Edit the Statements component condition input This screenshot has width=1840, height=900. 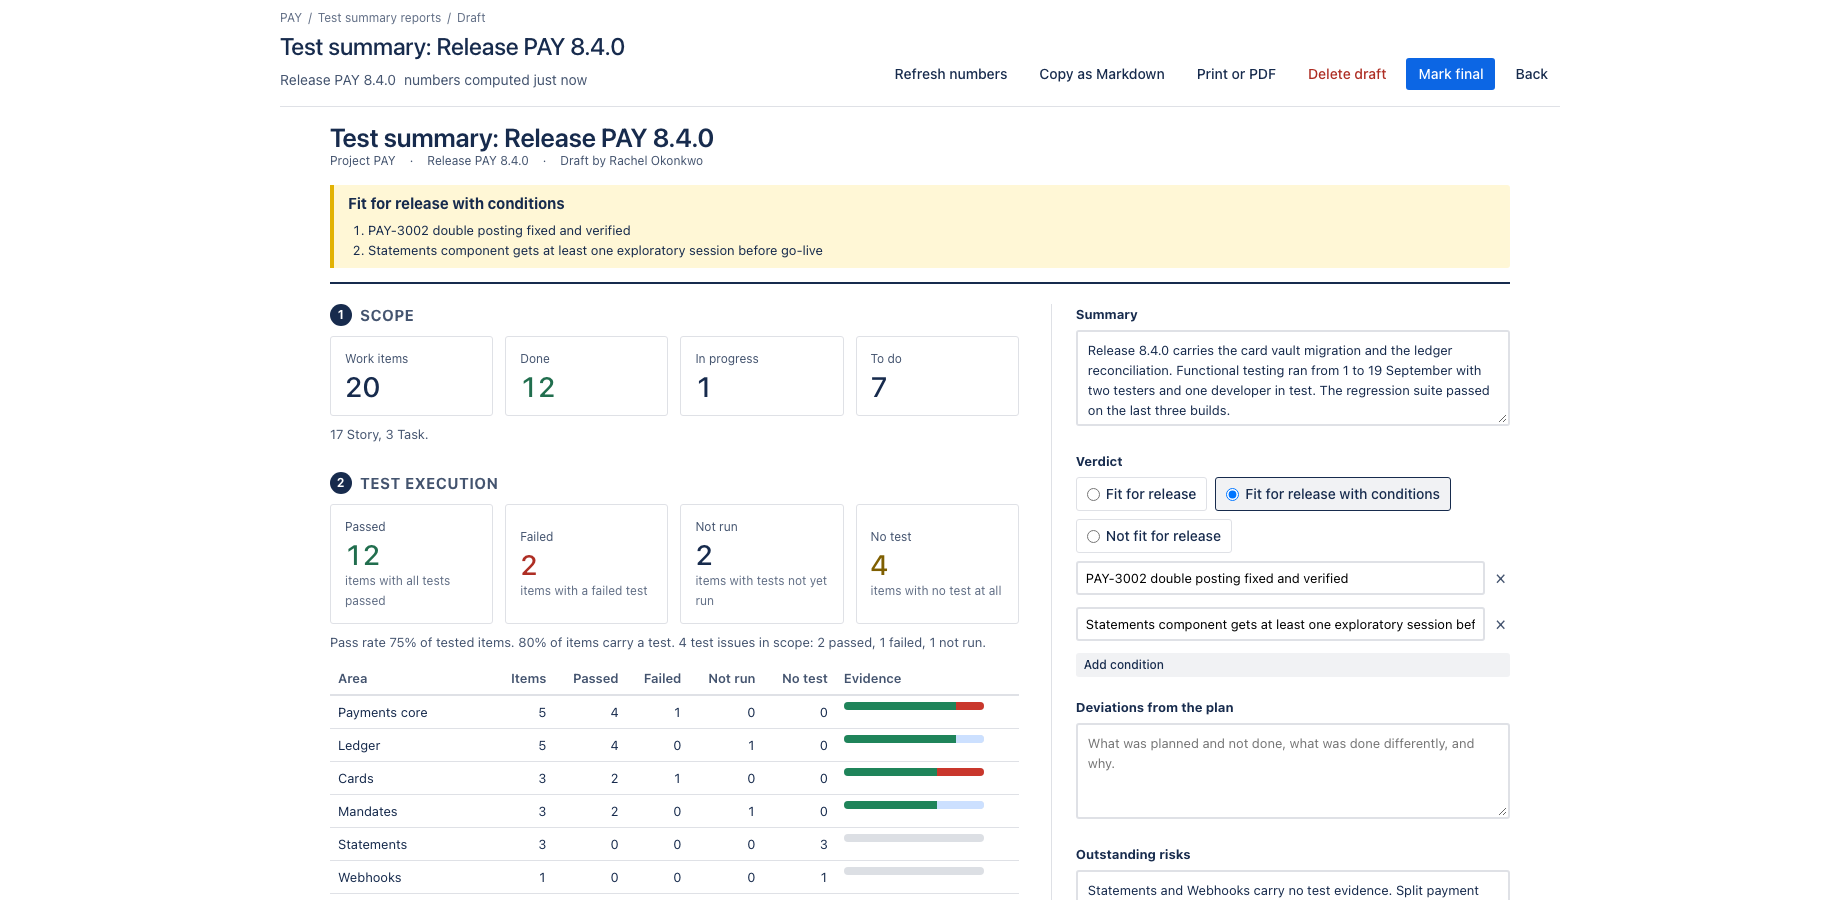tap(1280, 624)
